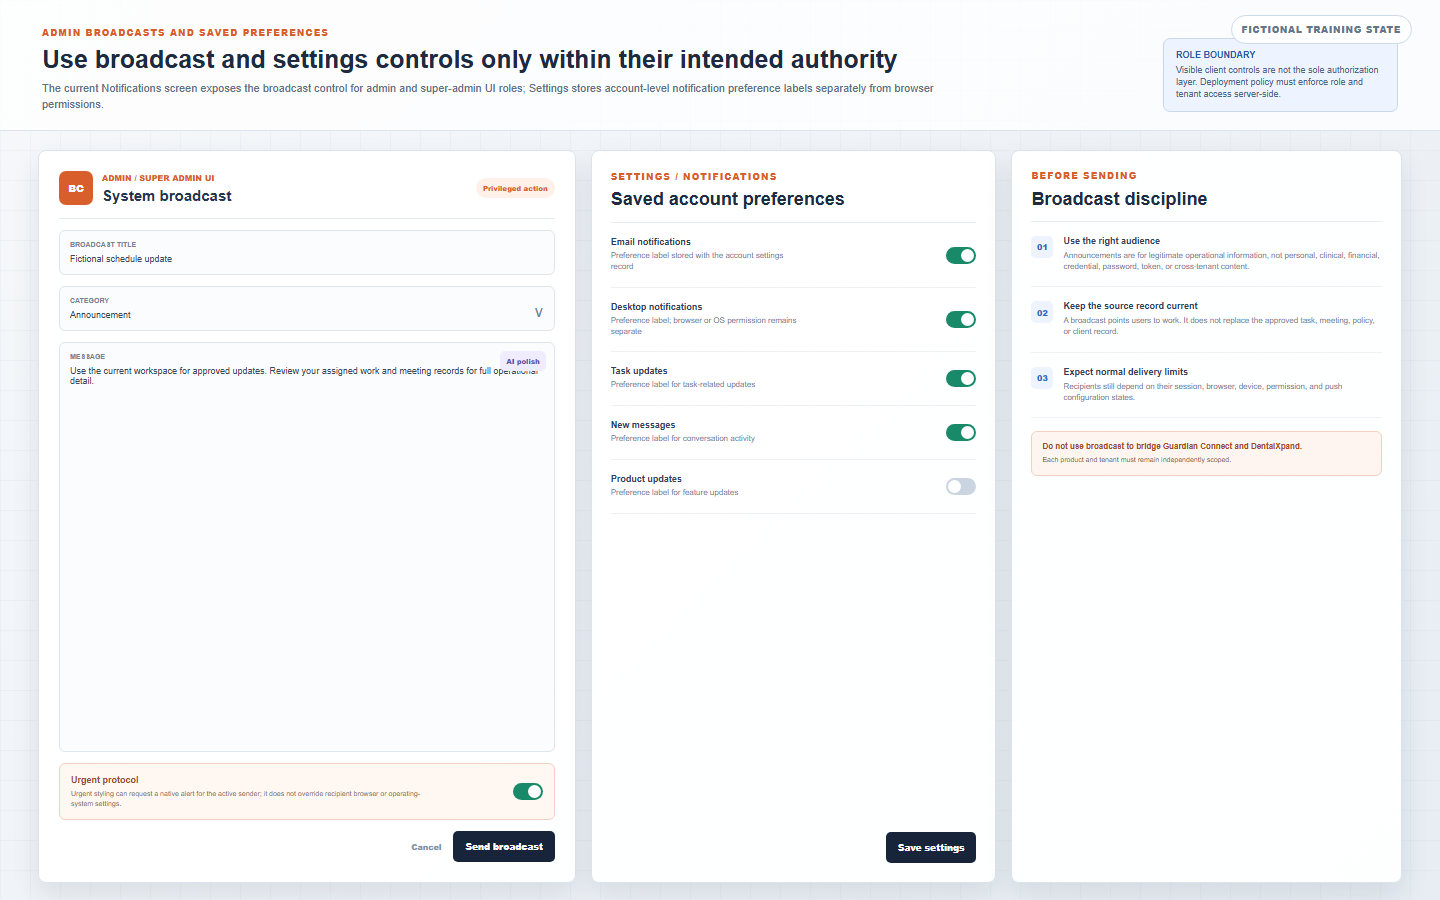Toggle New messages preference off

pyautogui.click(x=961, y=432)
